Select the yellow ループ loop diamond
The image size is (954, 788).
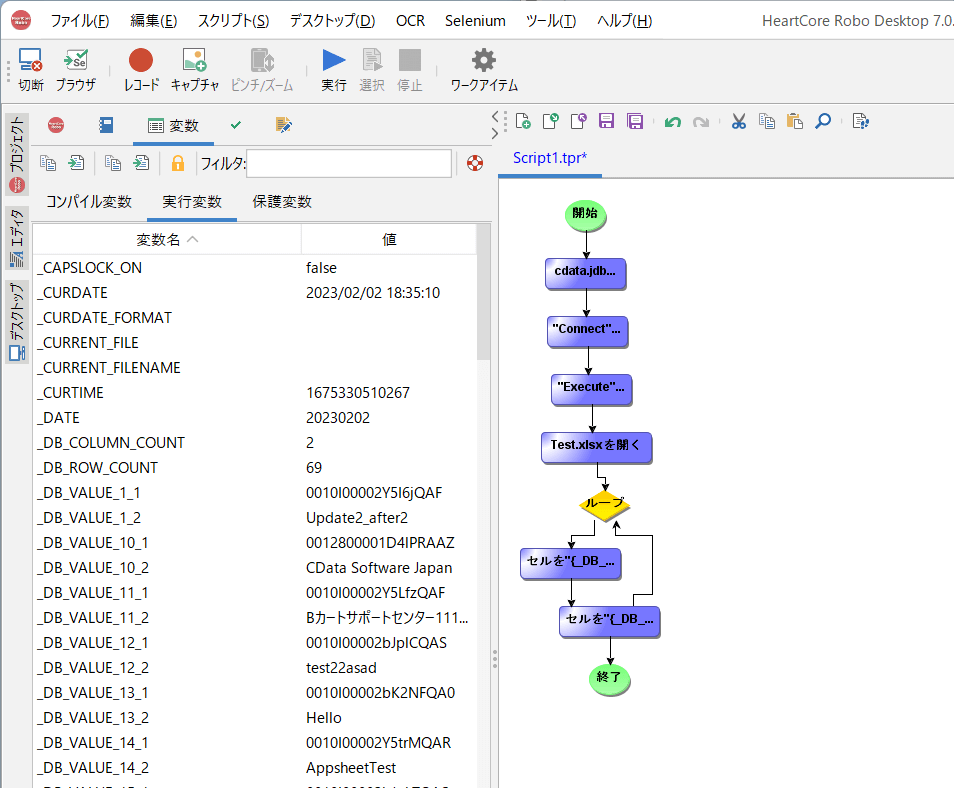(604, 504)
